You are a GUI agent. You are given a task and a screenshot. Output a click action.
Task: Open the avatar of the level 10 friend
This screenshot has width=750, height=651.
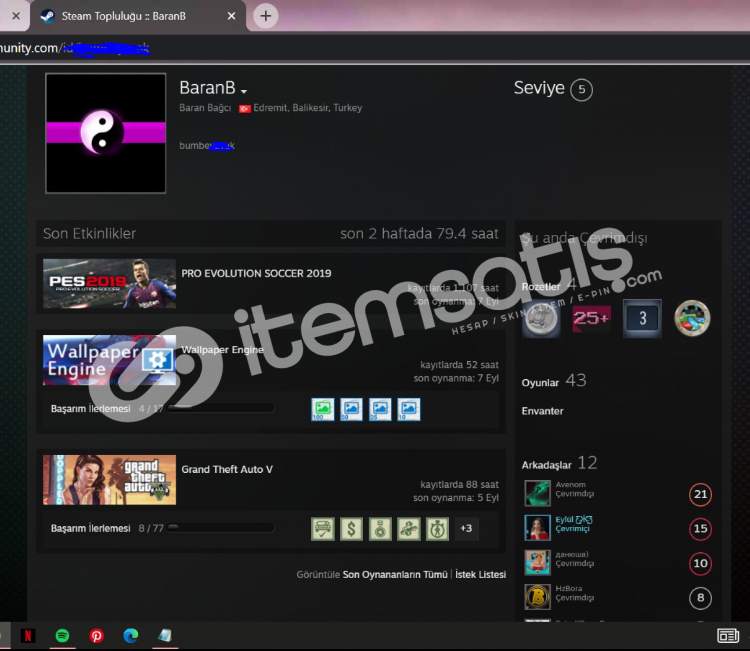click(x=538, y=563)
